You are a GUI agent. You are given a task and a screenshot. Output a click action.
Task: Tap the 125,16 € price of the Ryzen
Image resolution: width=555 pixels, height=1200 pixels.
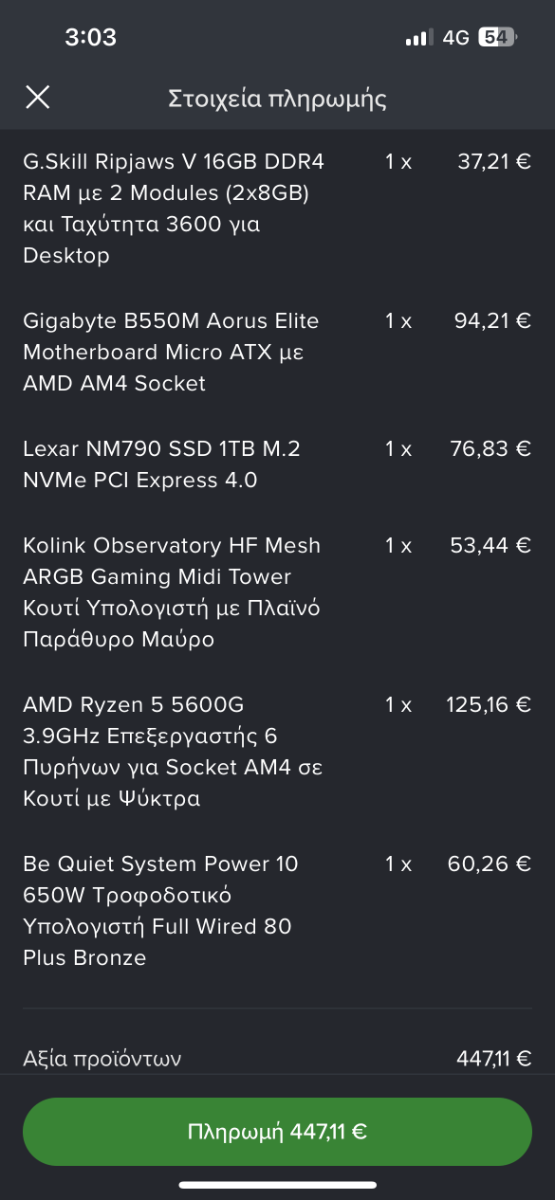pyautogui.click(x=488, y=705)
